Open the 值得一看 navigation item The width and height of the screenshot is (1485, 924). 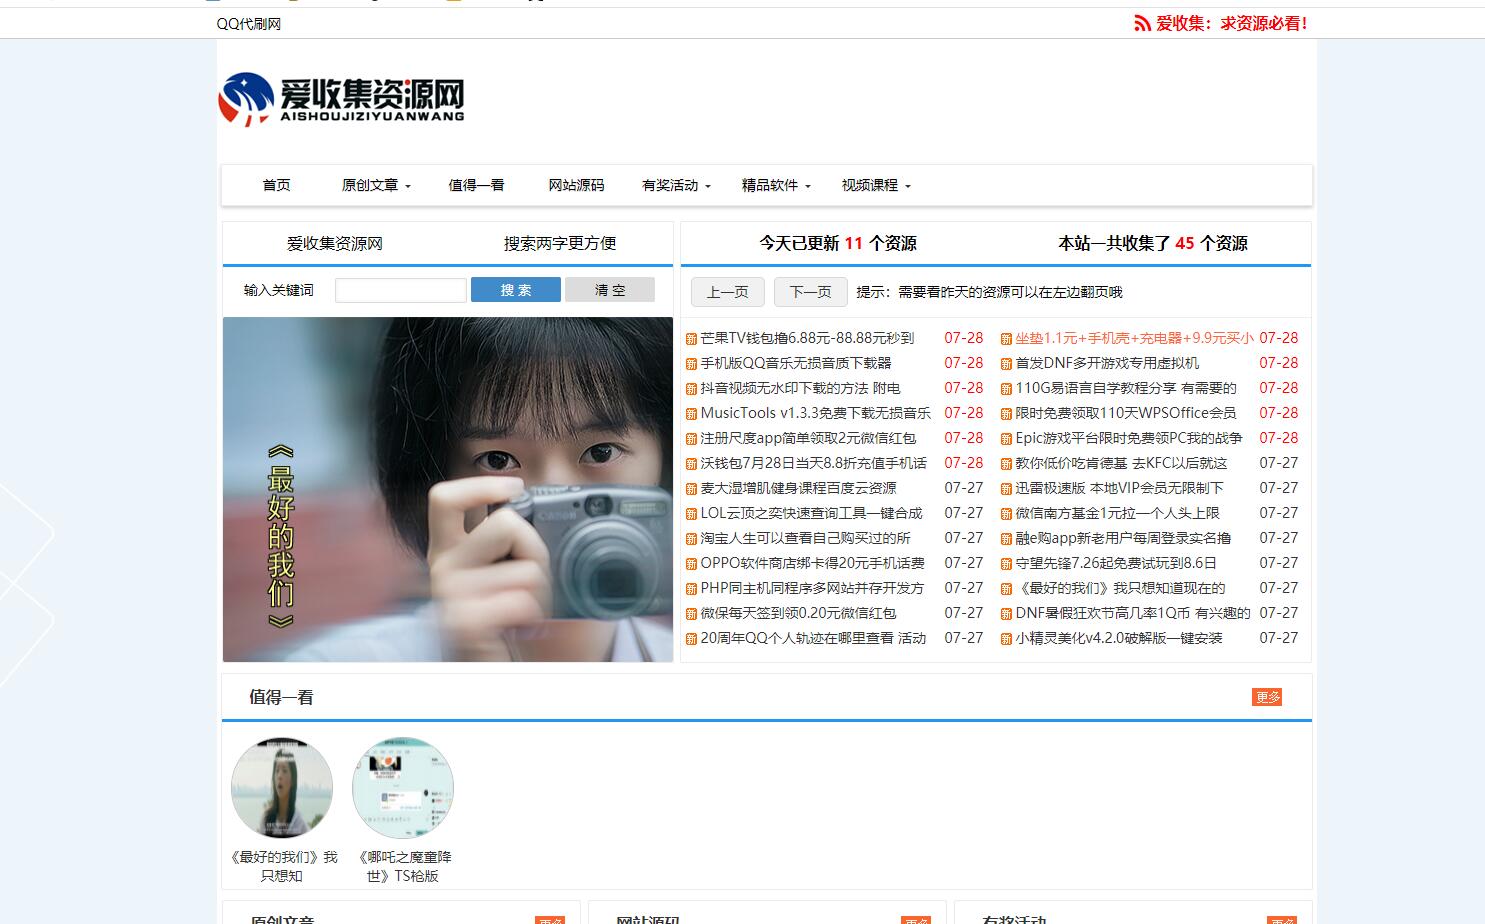pos(476,185)
